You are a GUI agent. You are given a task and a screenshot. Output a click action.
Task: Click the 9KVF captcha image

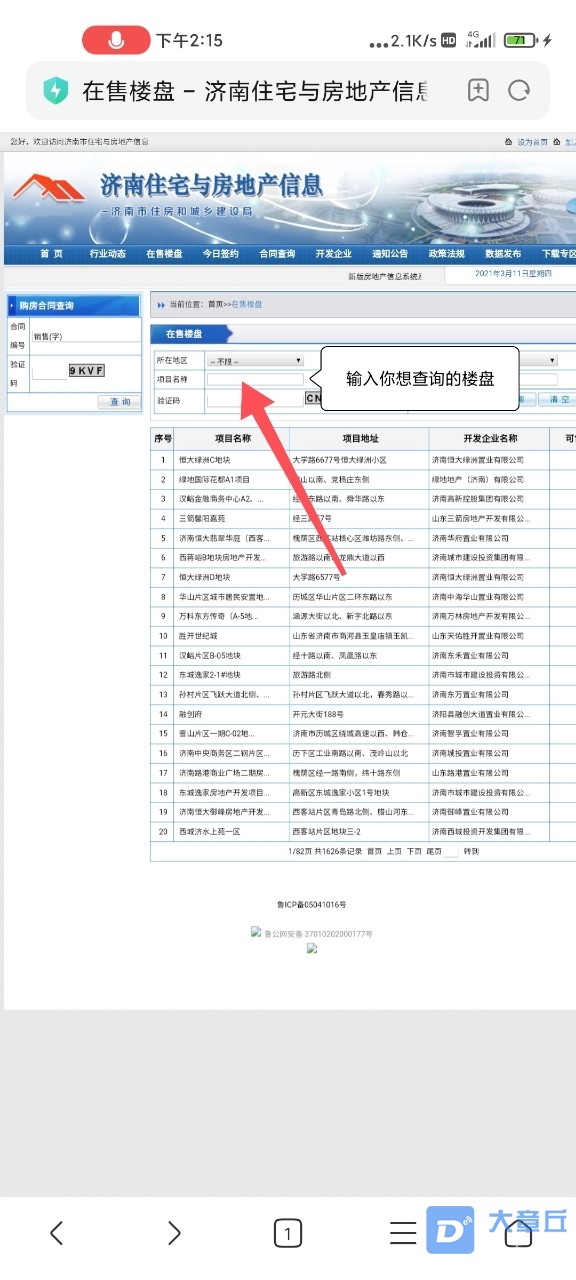tap(87, 371)
